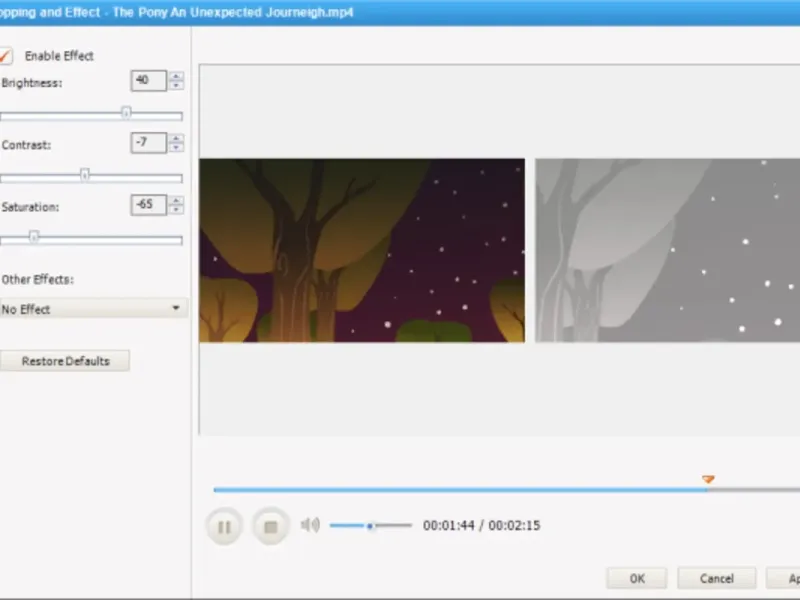Screen dimensions: 800x600
Task: Mute audio with the speaker icon
Action: point(310,525)
